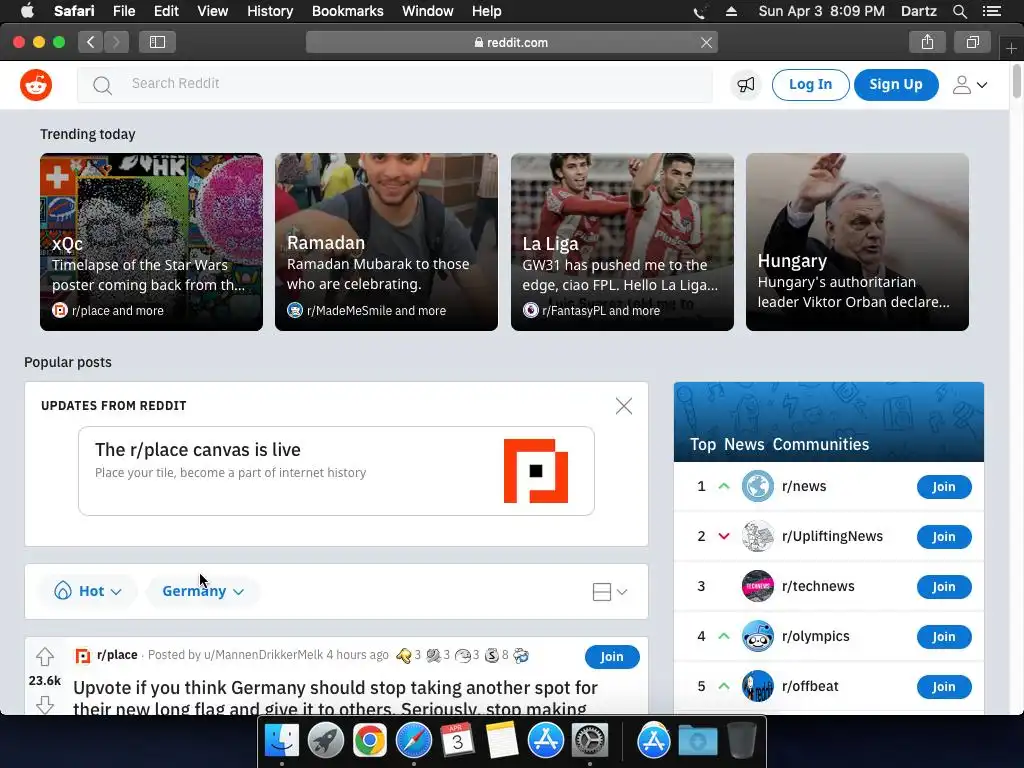Expand the Hot sort dropdown
1024x768 pixels.
[x=88, y=591]
